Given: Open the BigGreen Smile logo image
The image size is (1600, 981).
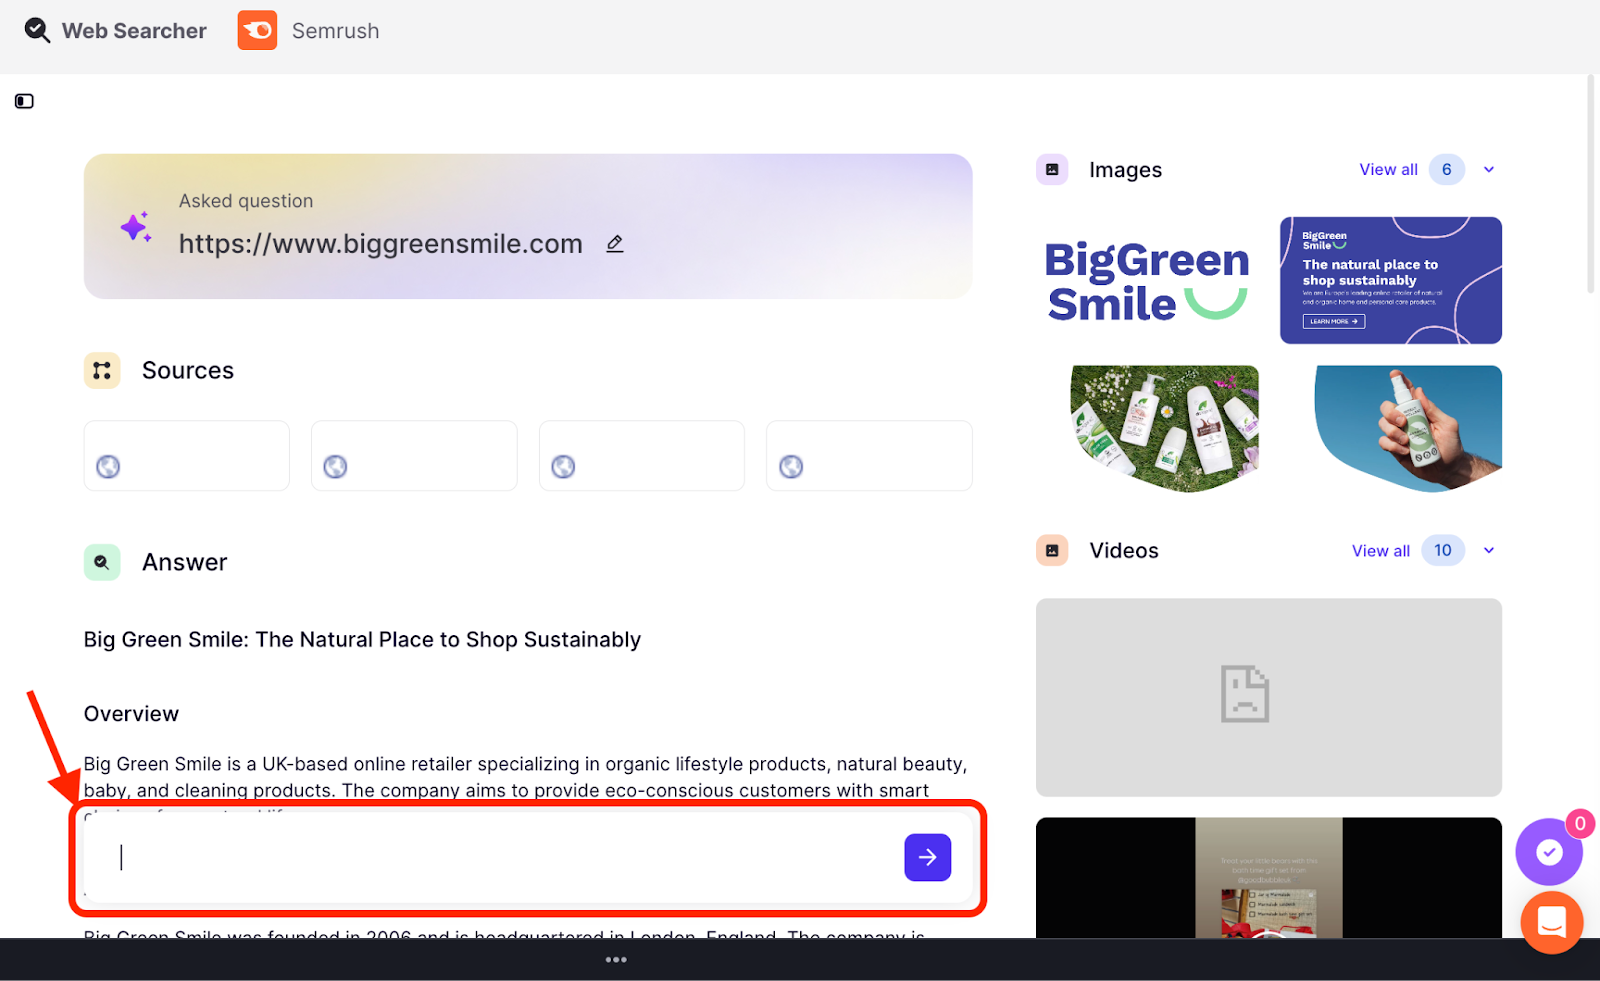Looking at the screenshot, I should (1147, 281).
